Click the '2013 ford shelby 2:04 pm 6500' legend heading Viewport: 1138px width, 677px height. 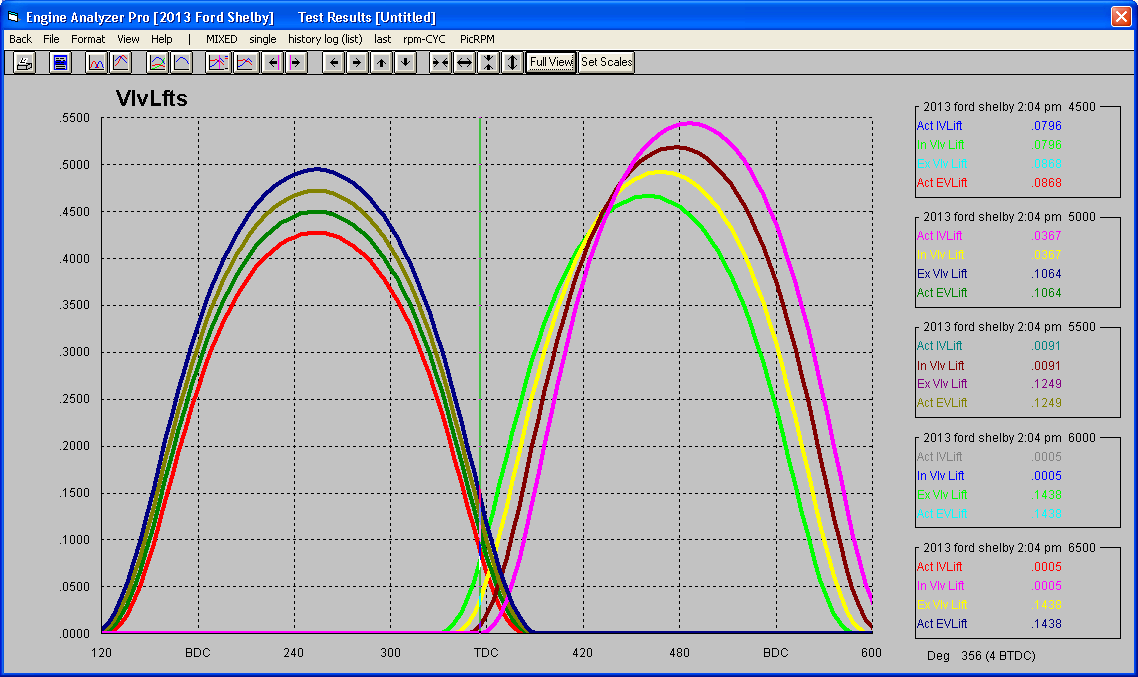point(1010,548)
